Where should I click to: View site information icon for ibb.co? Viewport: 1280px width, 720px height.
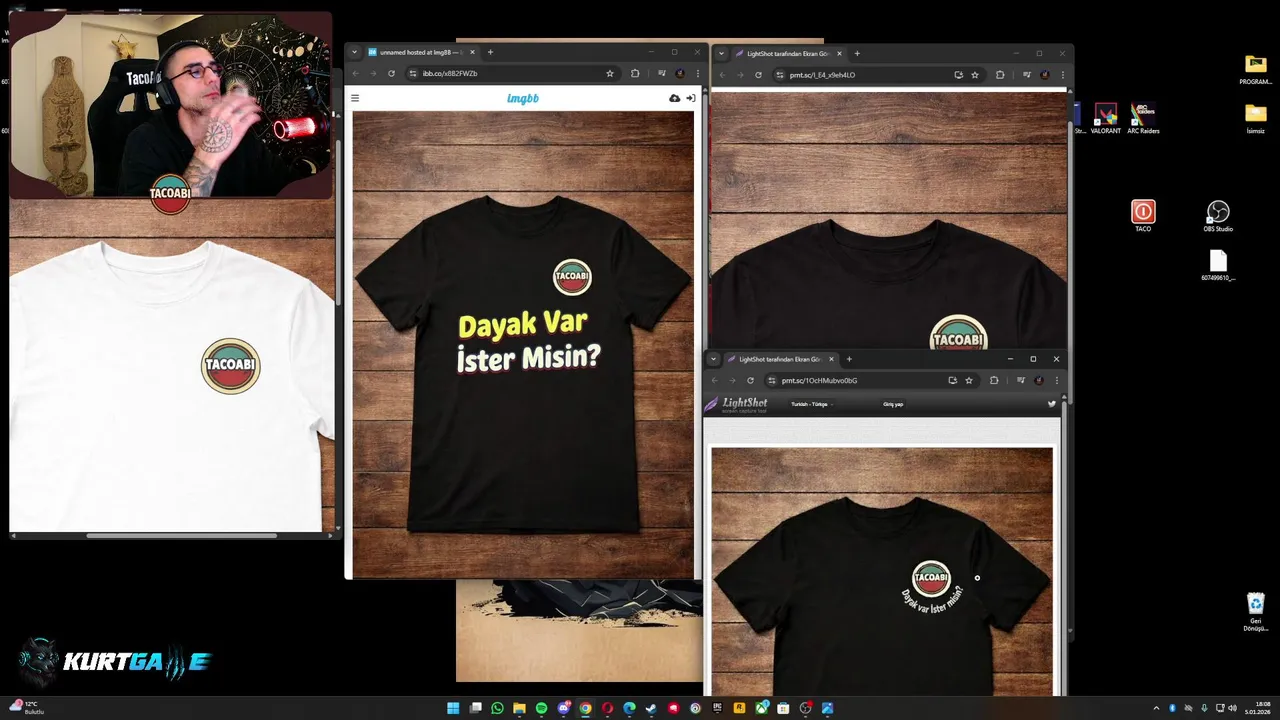point(413,73)
